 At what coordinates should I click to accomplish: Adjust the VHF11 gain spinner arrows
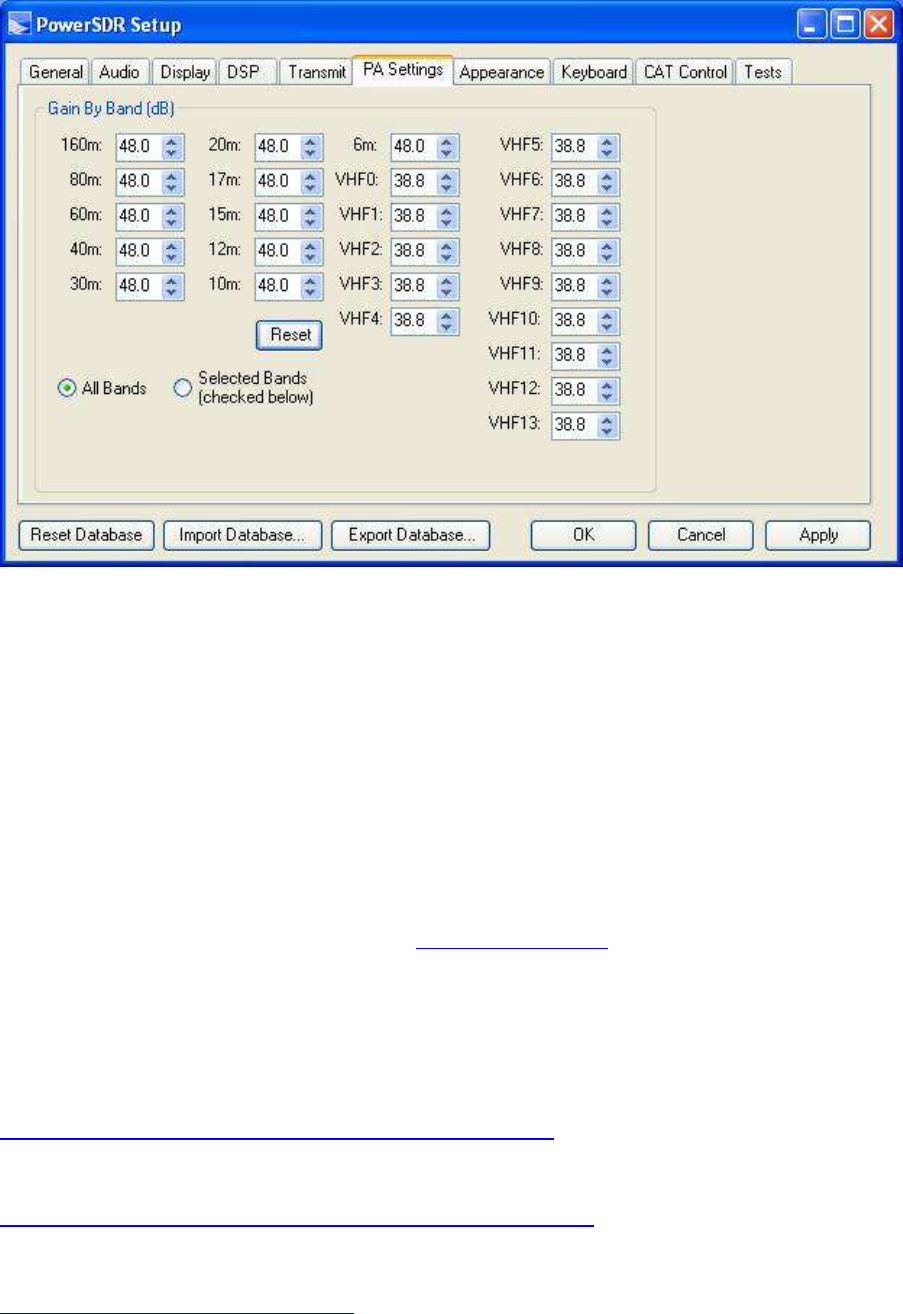(608, 355)
